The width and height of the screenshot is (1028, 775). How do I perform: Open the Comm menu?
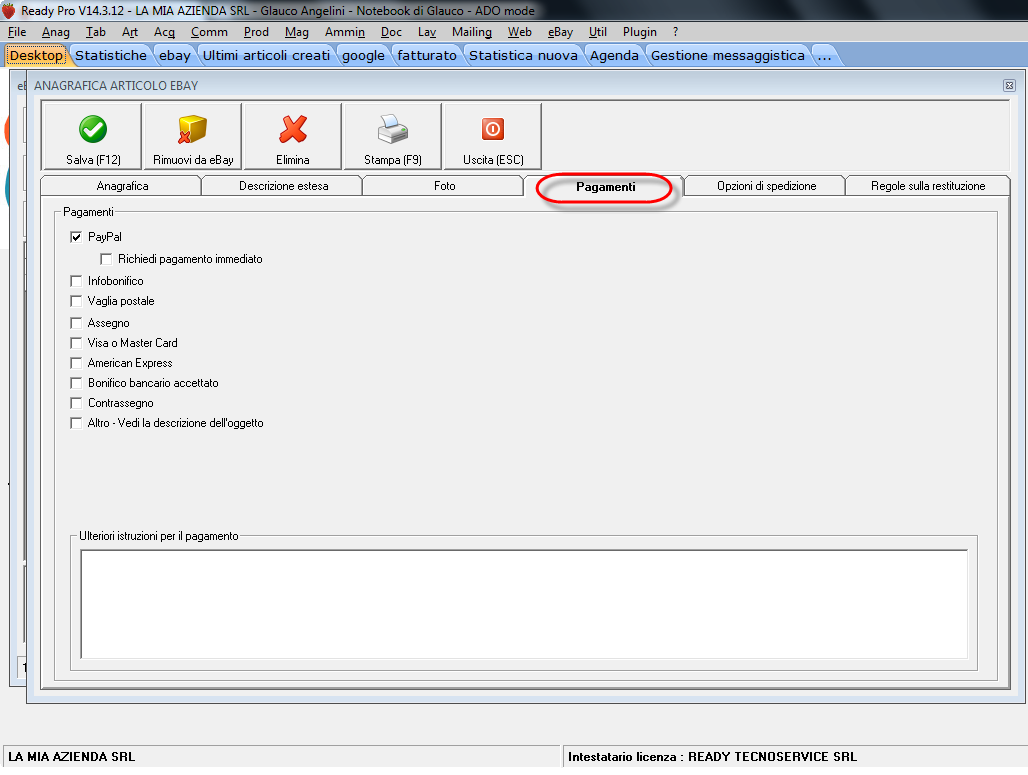(209, 32)
